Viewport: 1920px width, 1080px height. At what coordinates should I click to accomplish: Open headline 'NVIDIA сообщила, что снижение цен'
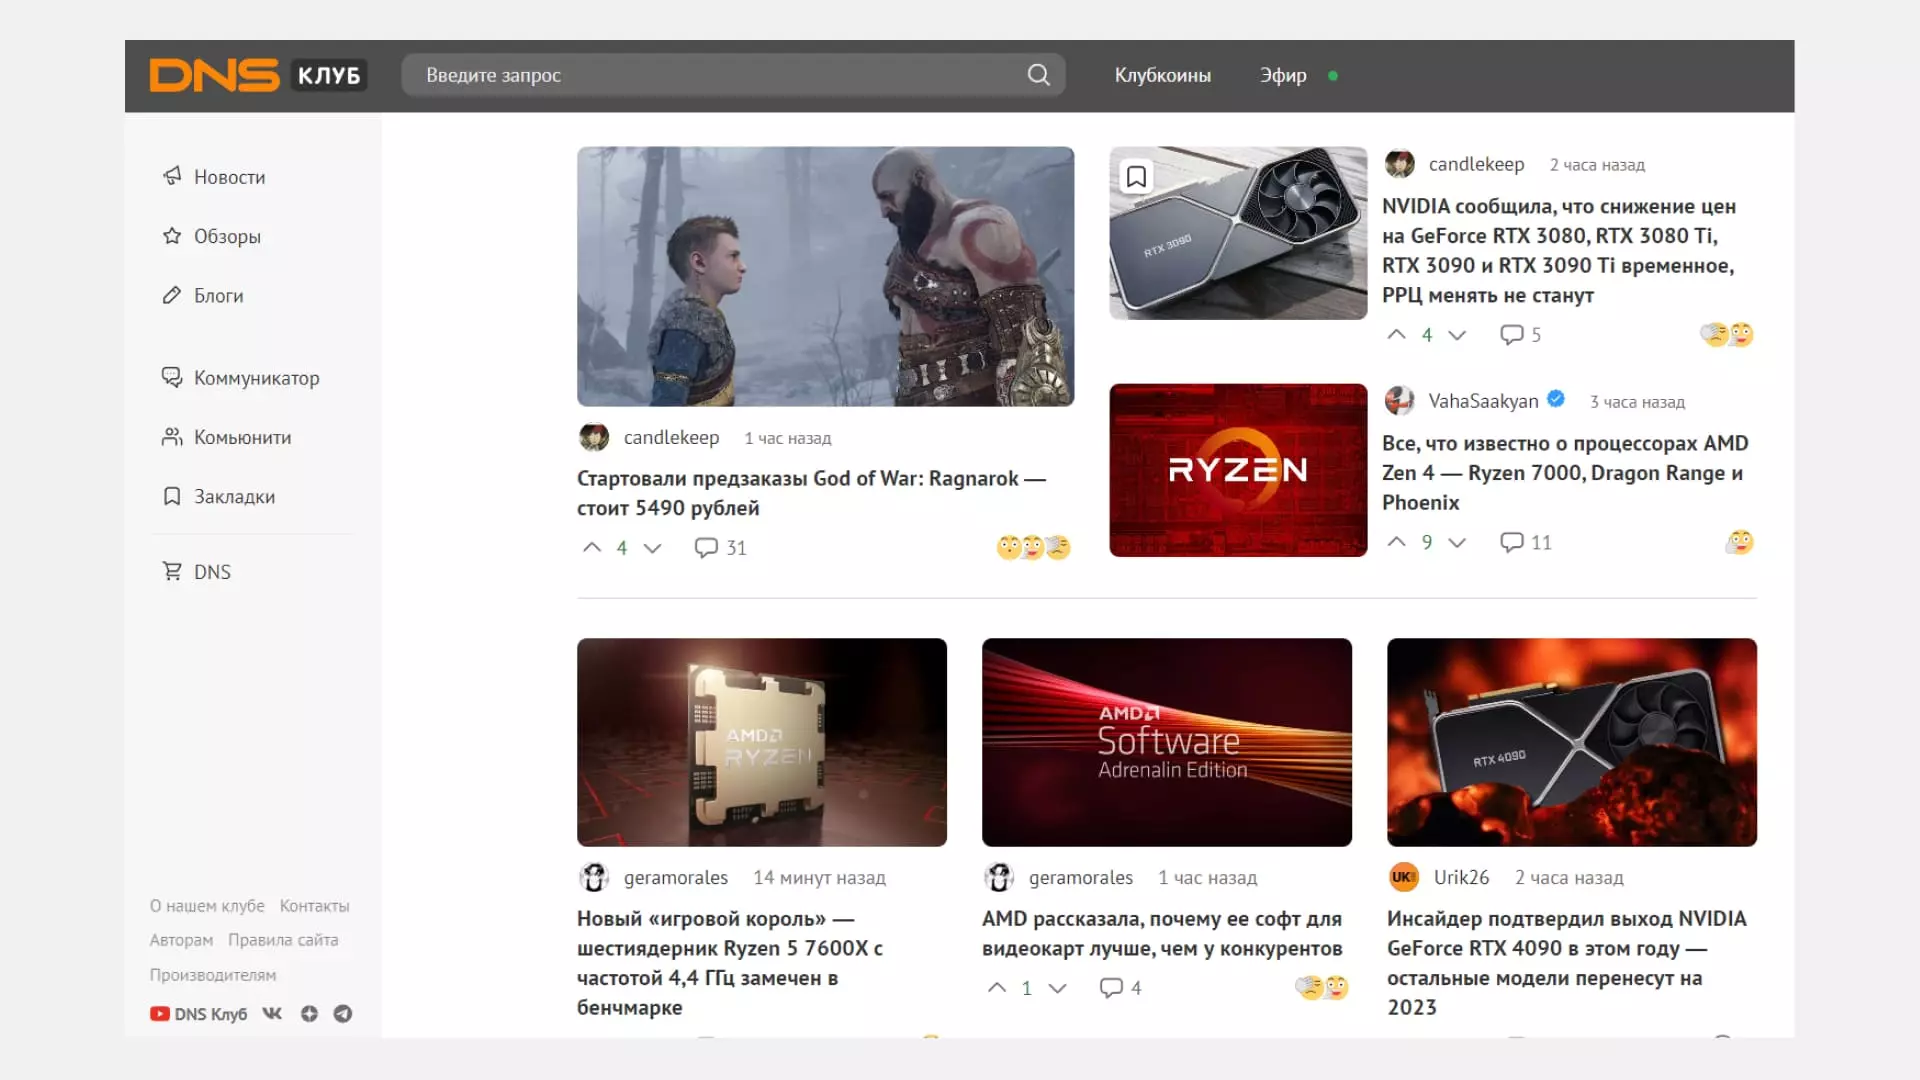point(1559,250)
